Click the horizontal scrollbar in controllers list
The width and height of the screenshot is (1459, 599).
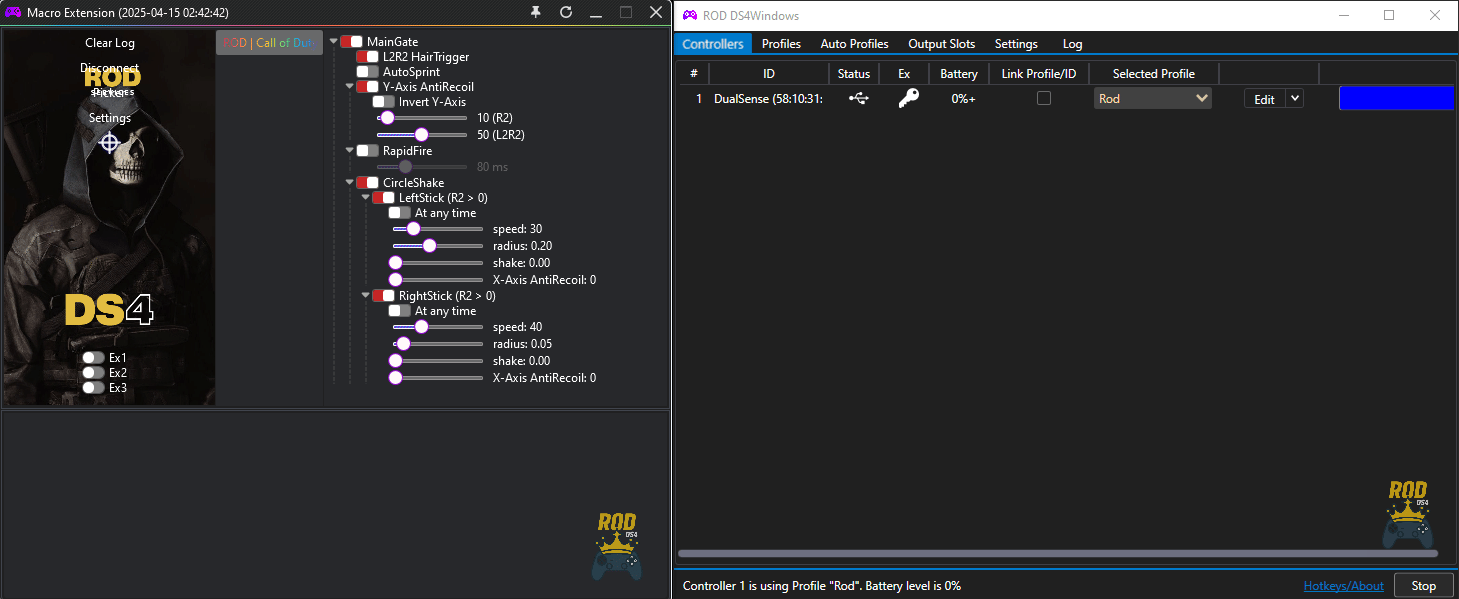coord(1058,553)
